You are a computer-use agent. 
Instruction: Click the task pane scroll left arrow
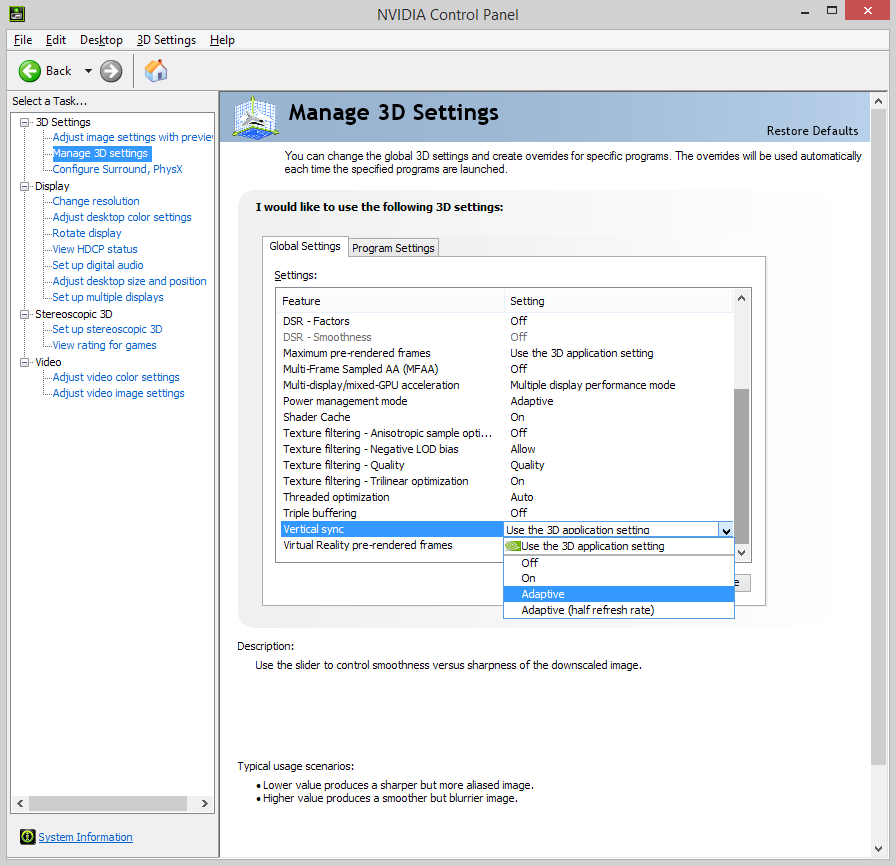[x=21, y=803]
